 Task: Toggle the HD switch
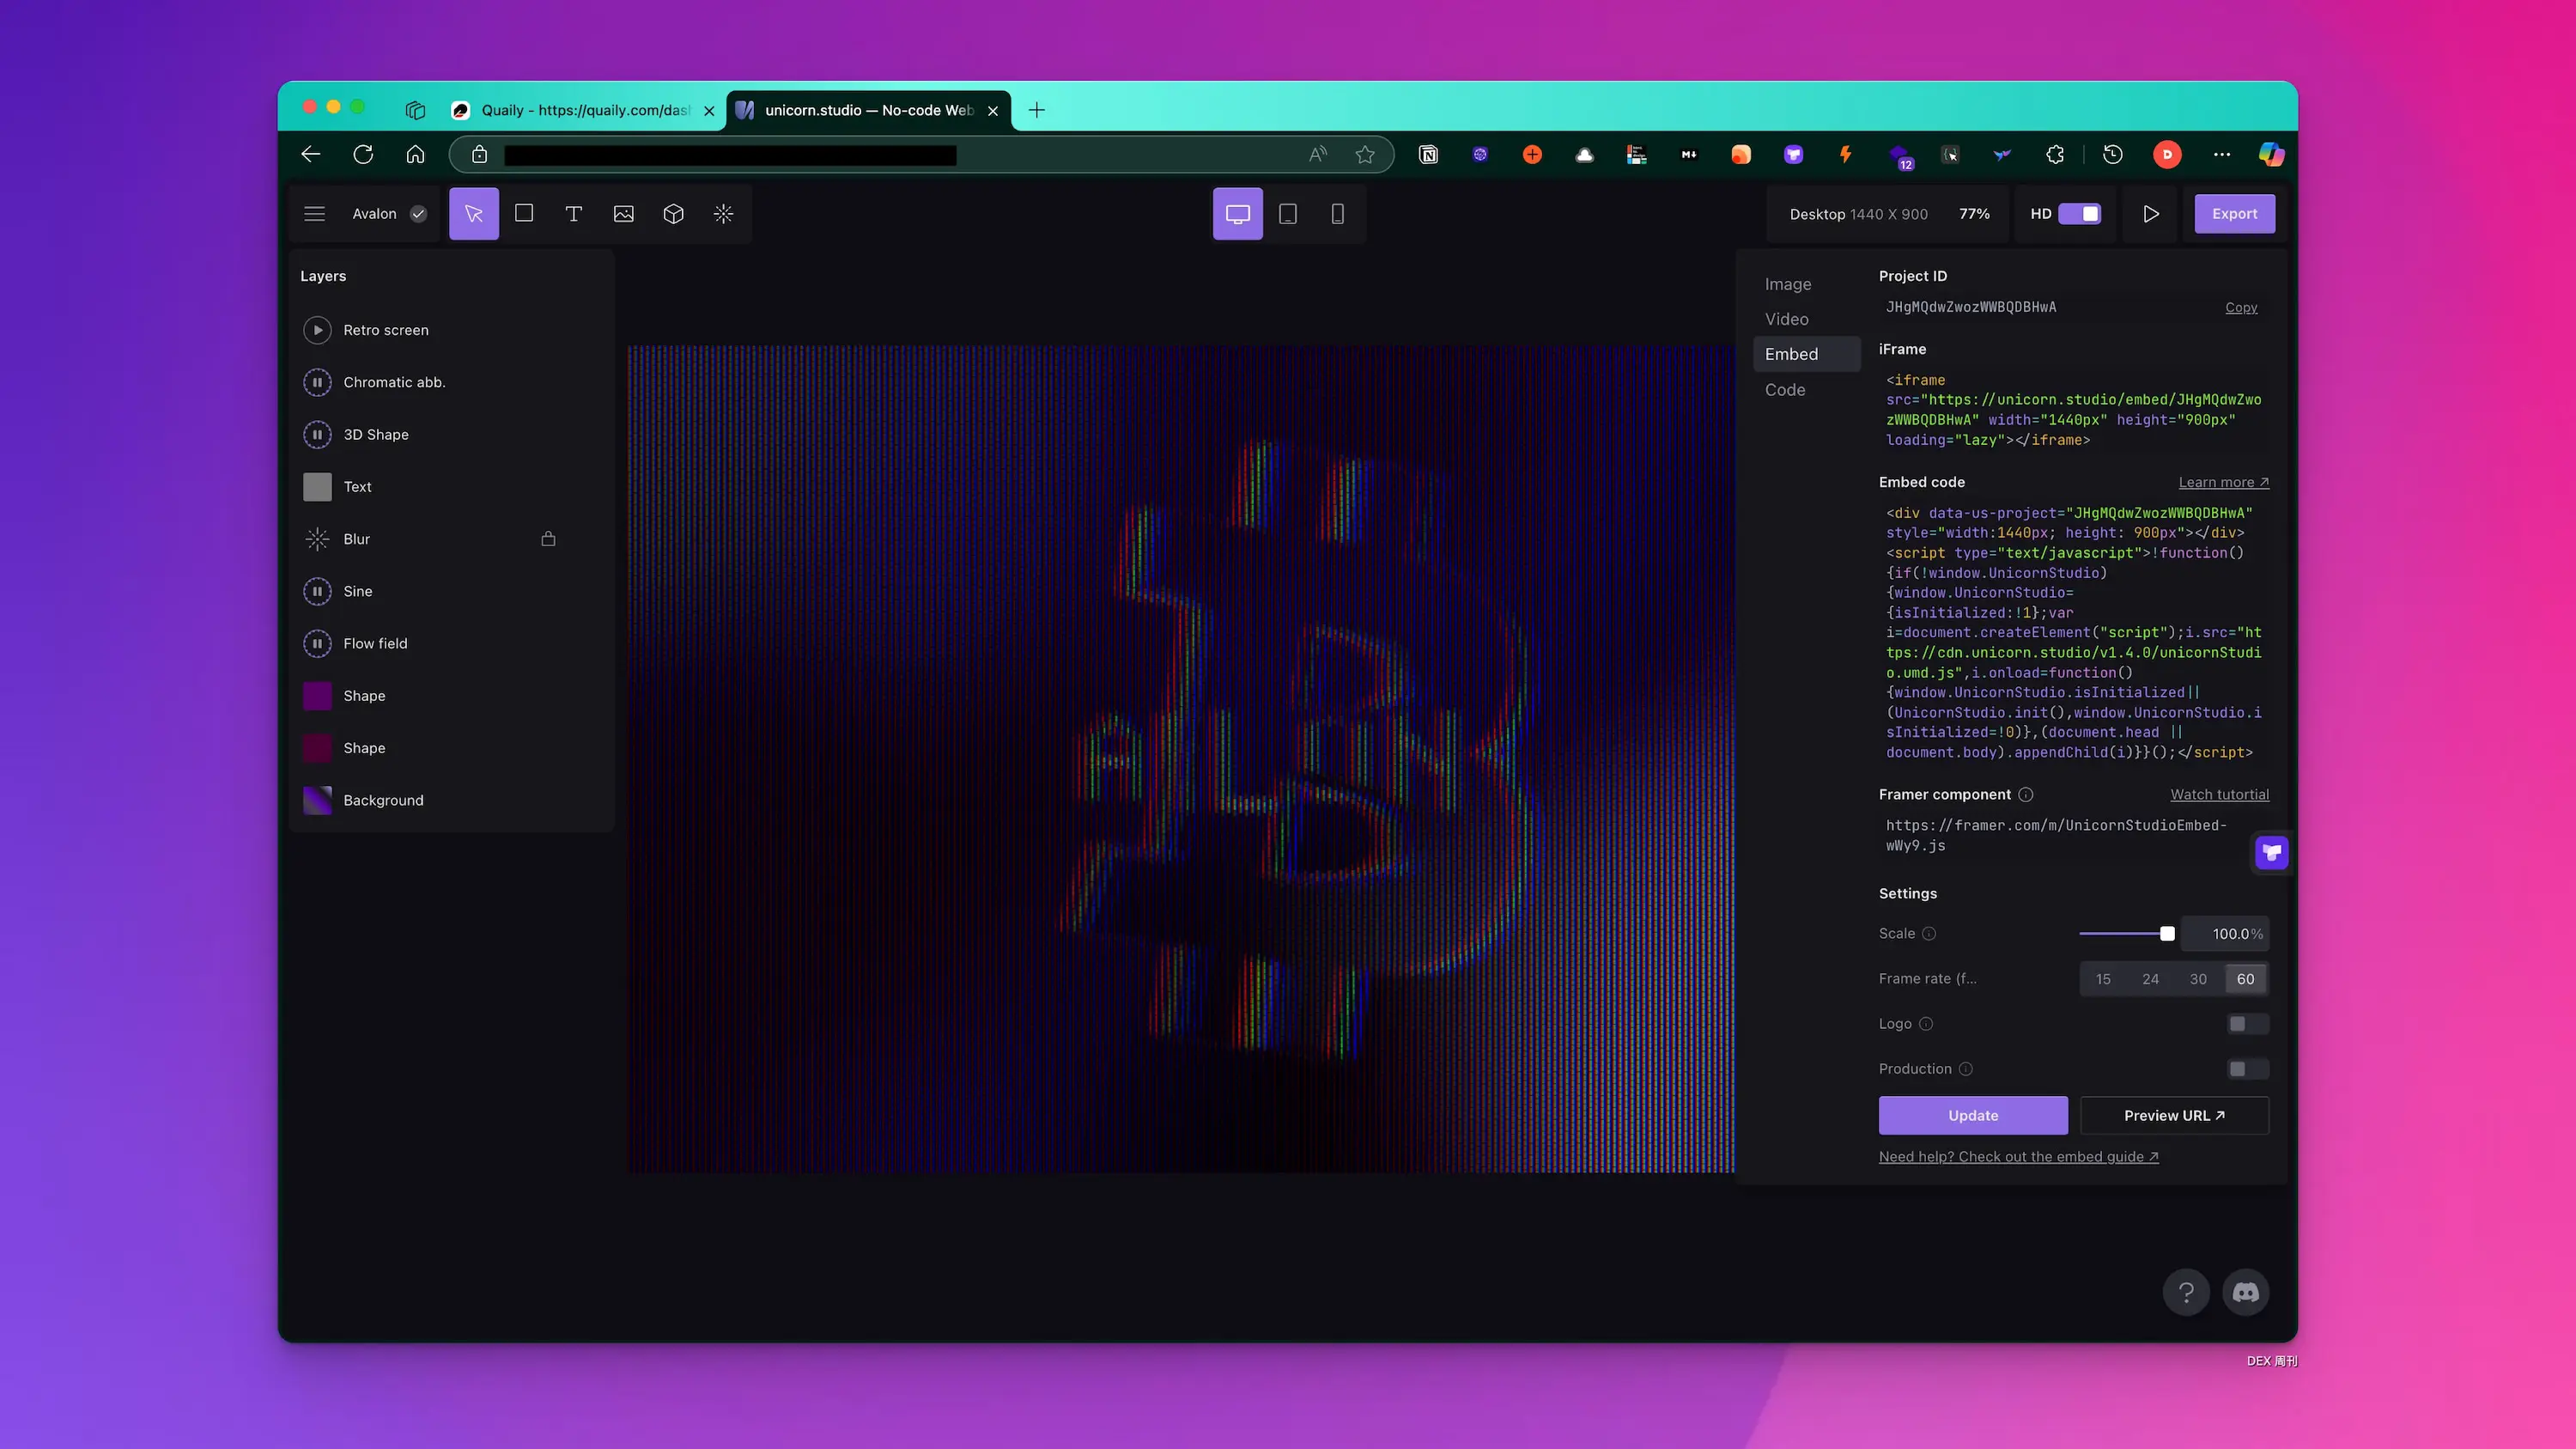2080,214
